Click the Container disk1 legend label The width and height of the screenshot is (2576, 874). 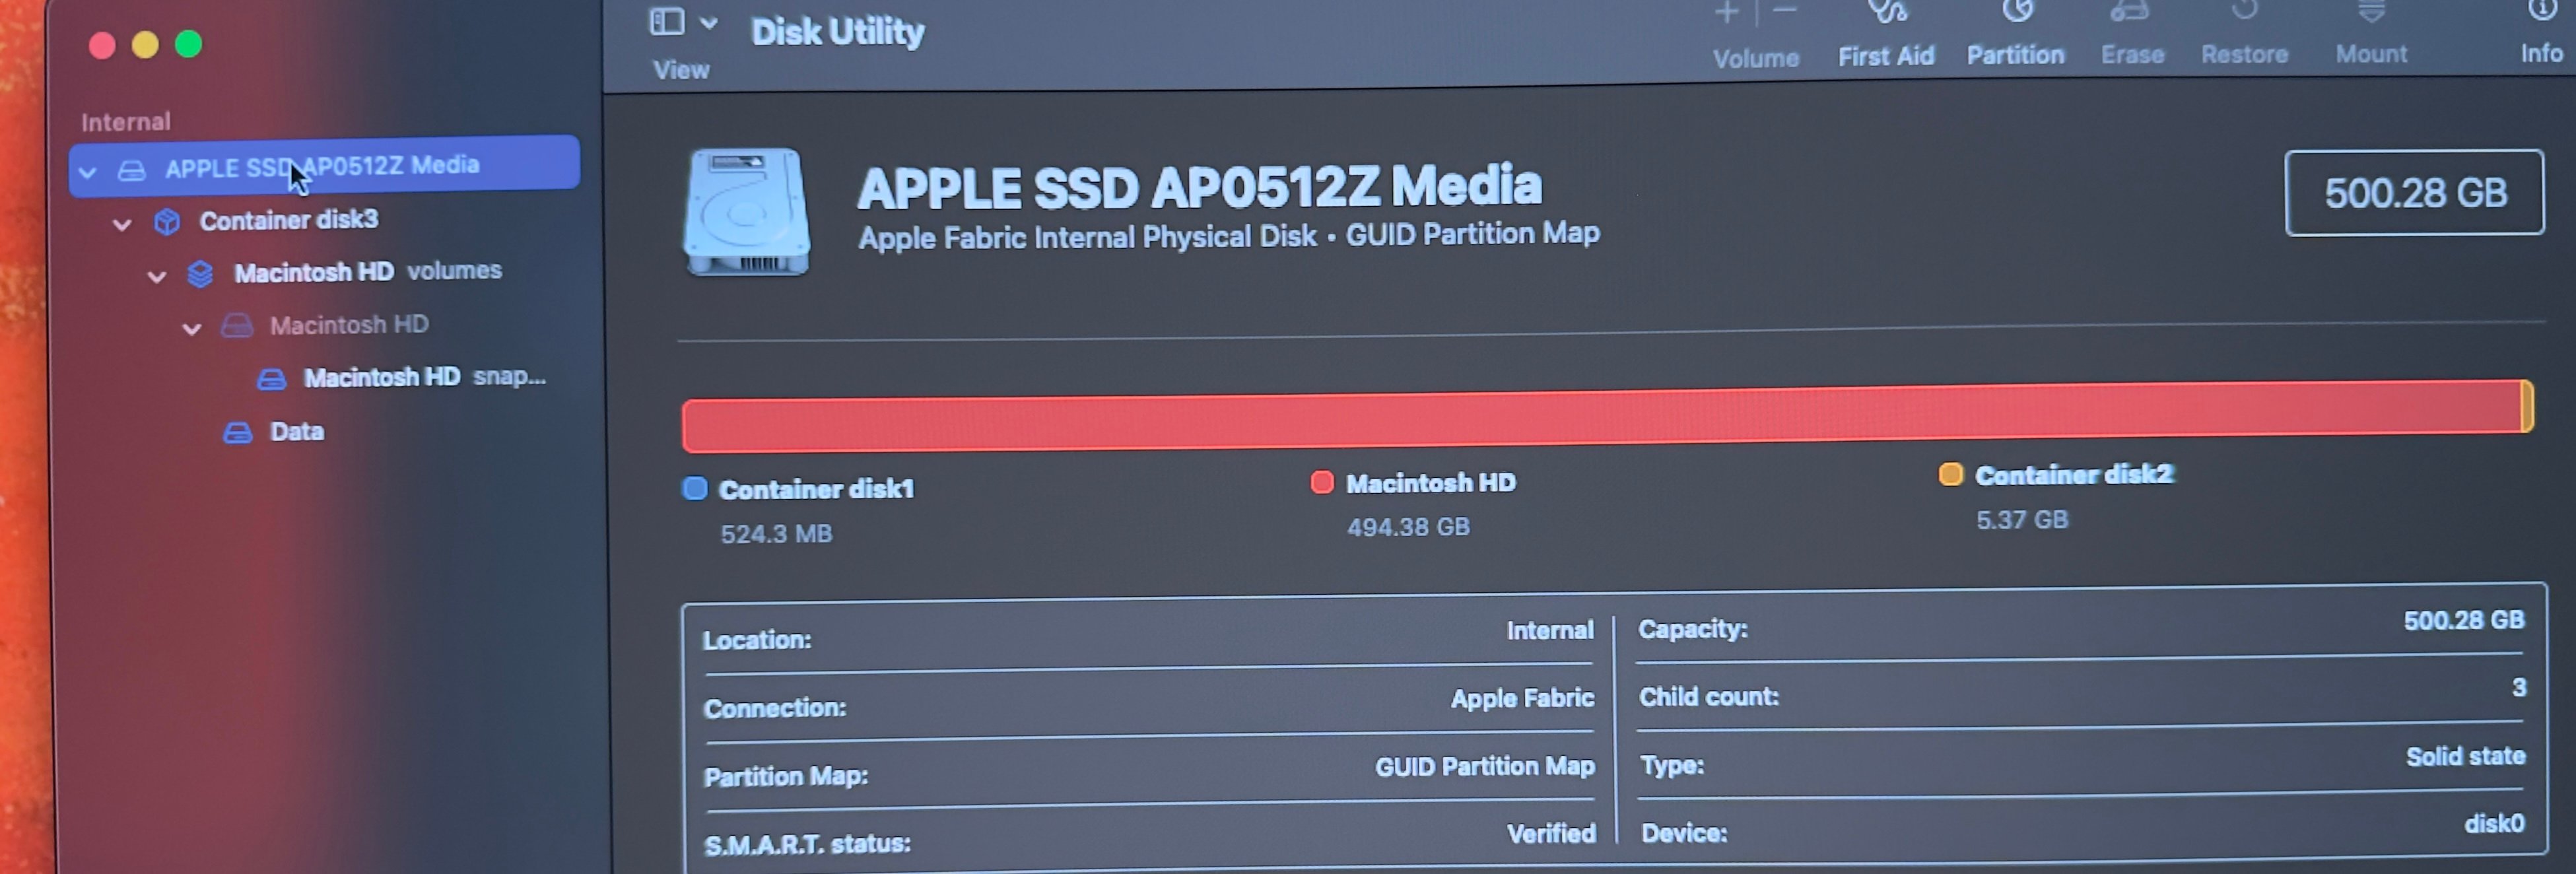(x=816, y=489)
